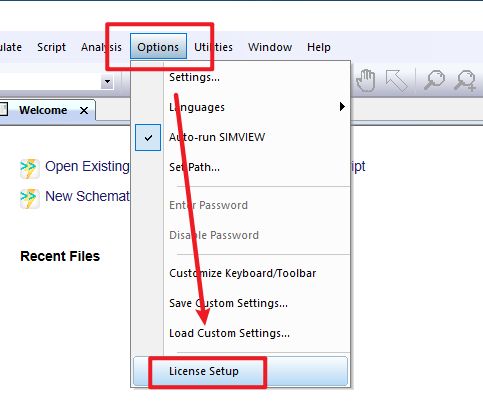The width and height of the screenshot is (483, 419).
Task: Click the document icon on Welcome tab
Action: click(x=4, y=110)
